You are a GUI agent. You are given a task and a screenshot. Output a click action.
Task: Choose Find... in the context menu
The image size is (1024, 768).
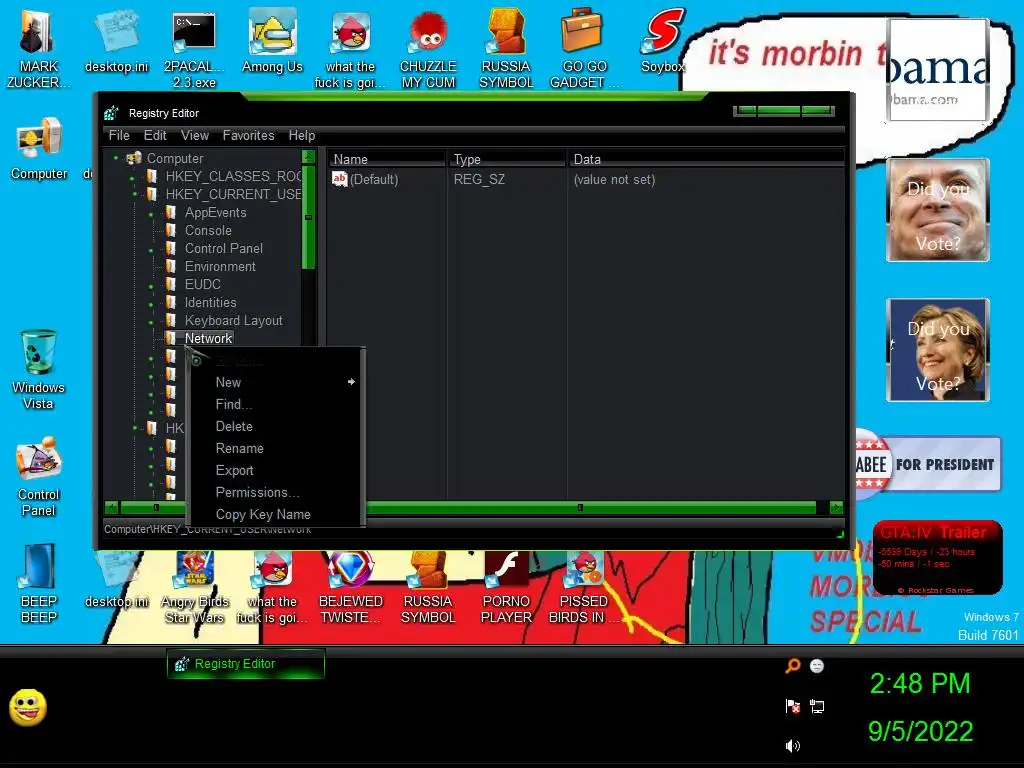(x=274, y=404)
